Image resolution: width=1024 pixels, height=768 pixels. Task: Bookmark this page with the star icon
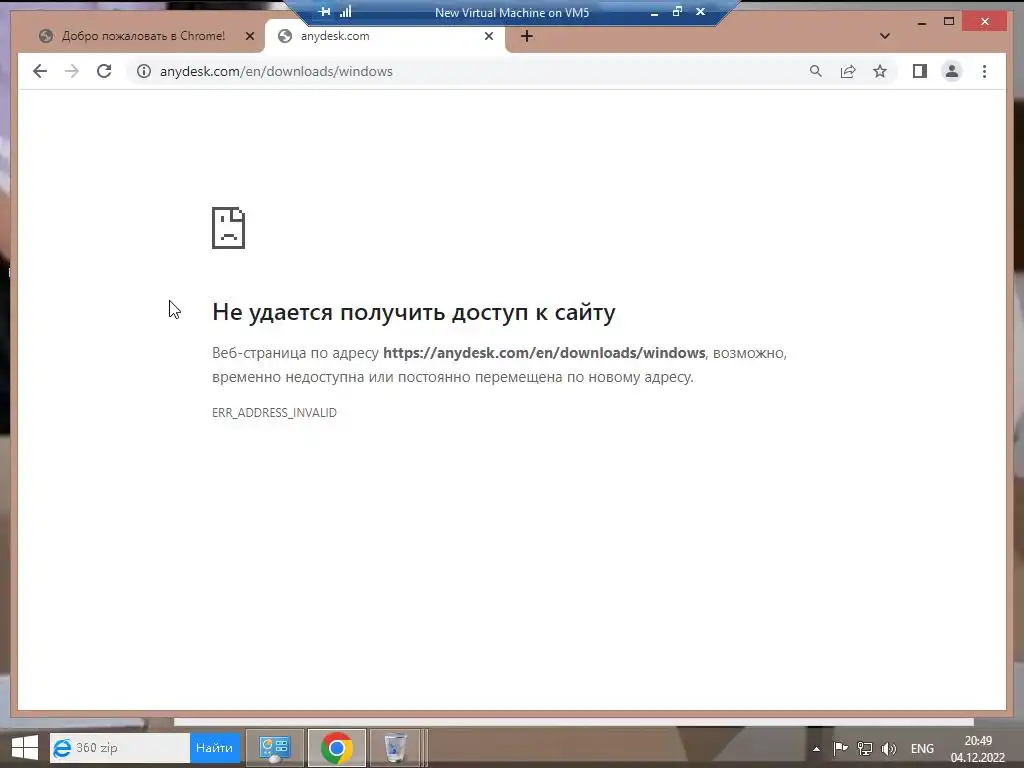point(880,71)
